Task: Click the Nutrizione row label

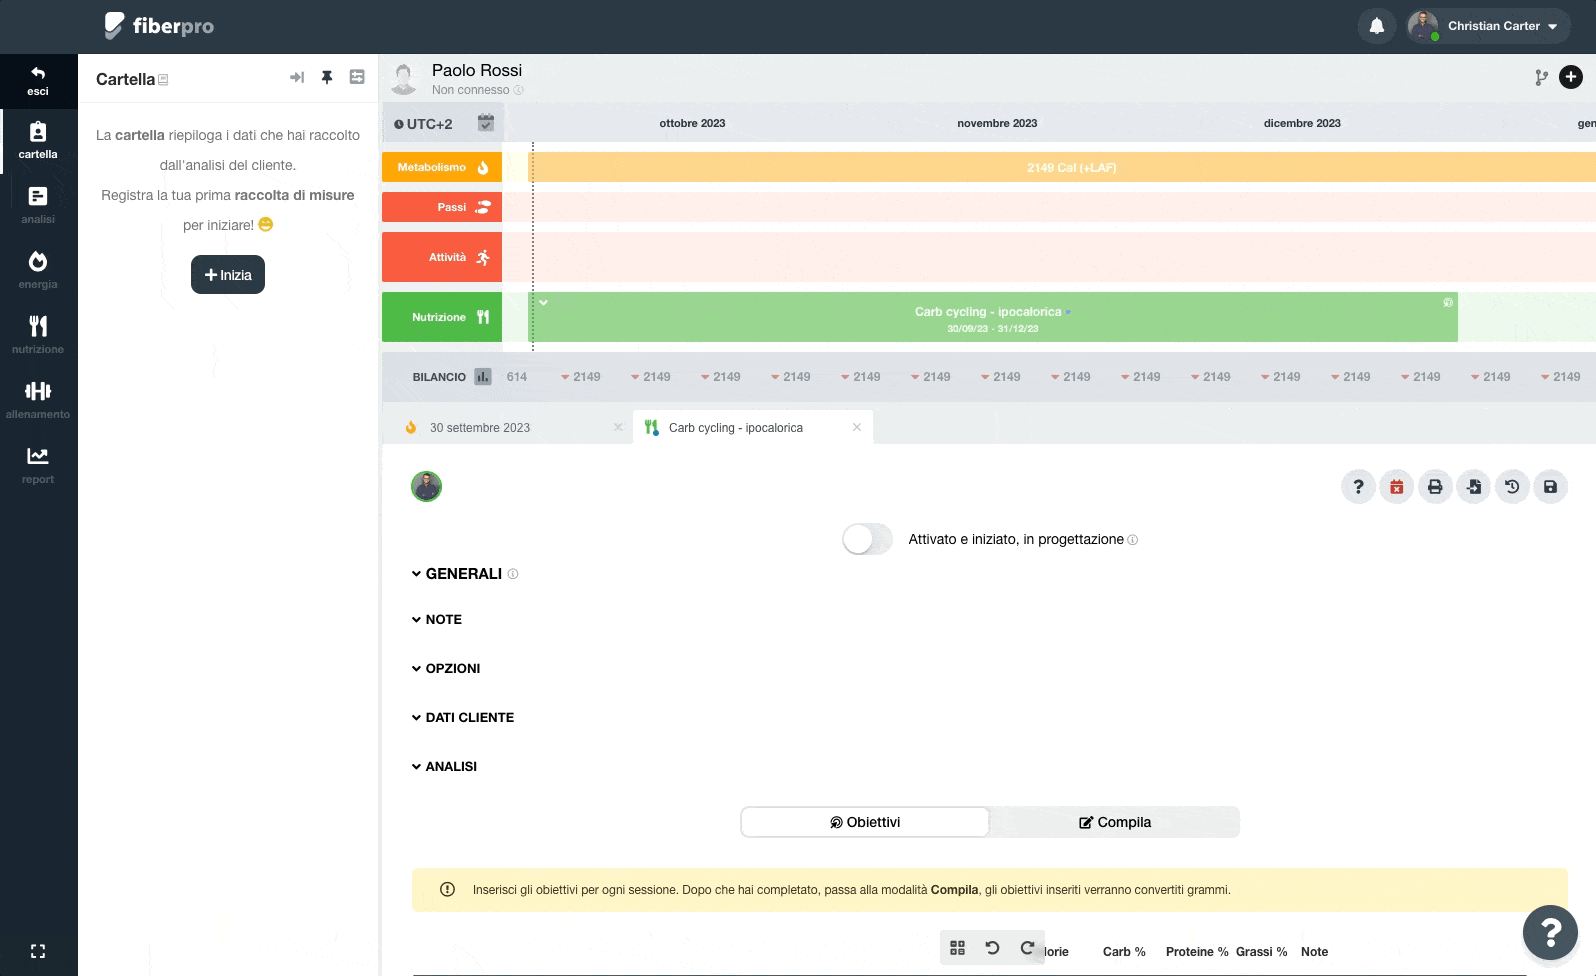Action: point(442,317)
